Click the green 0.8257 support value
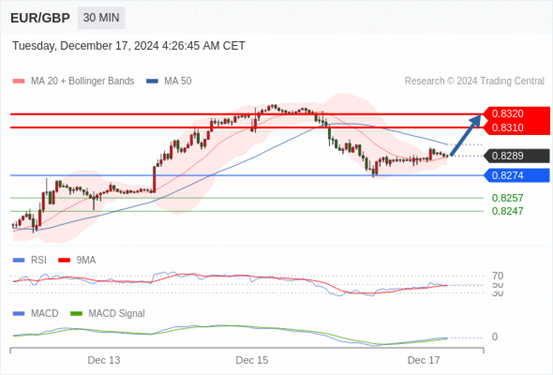553x375 pixels. tap(508, 198)
